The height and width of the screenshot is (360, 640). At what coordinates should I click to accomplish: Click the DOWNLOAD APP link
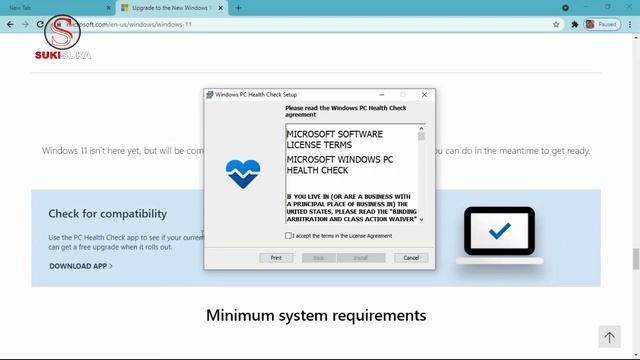[x=81, y=266]
